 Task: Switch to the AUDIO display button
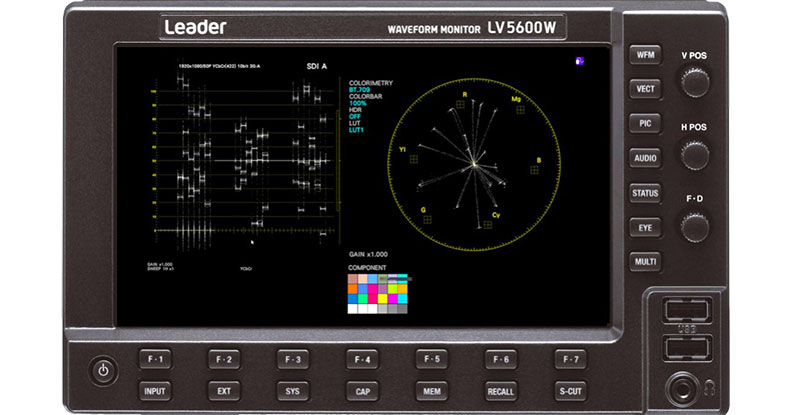pyautogui.click(x=645, y=158)
